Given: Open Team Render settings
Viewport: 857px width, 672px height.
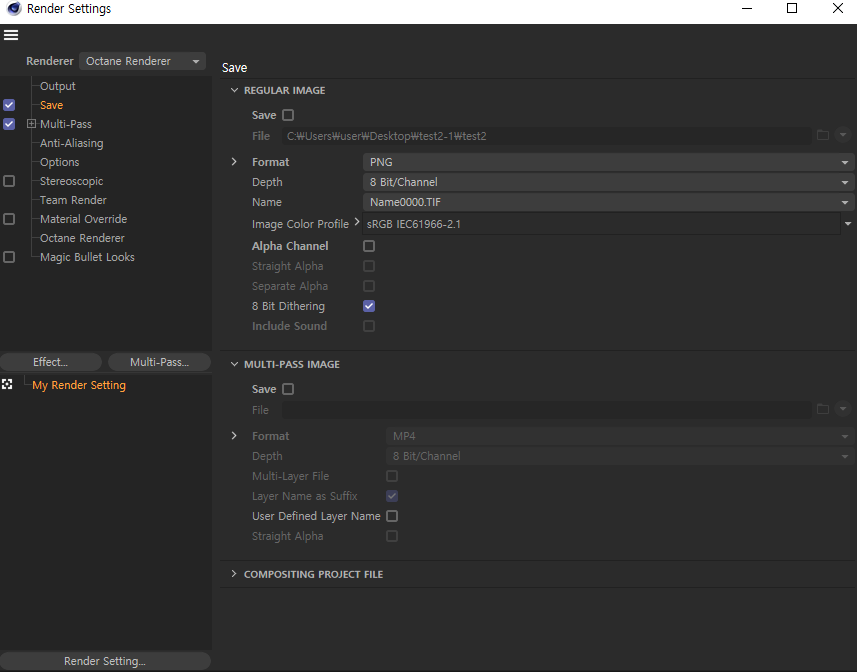Looking at the screenshot, I should tap(73, 200).
